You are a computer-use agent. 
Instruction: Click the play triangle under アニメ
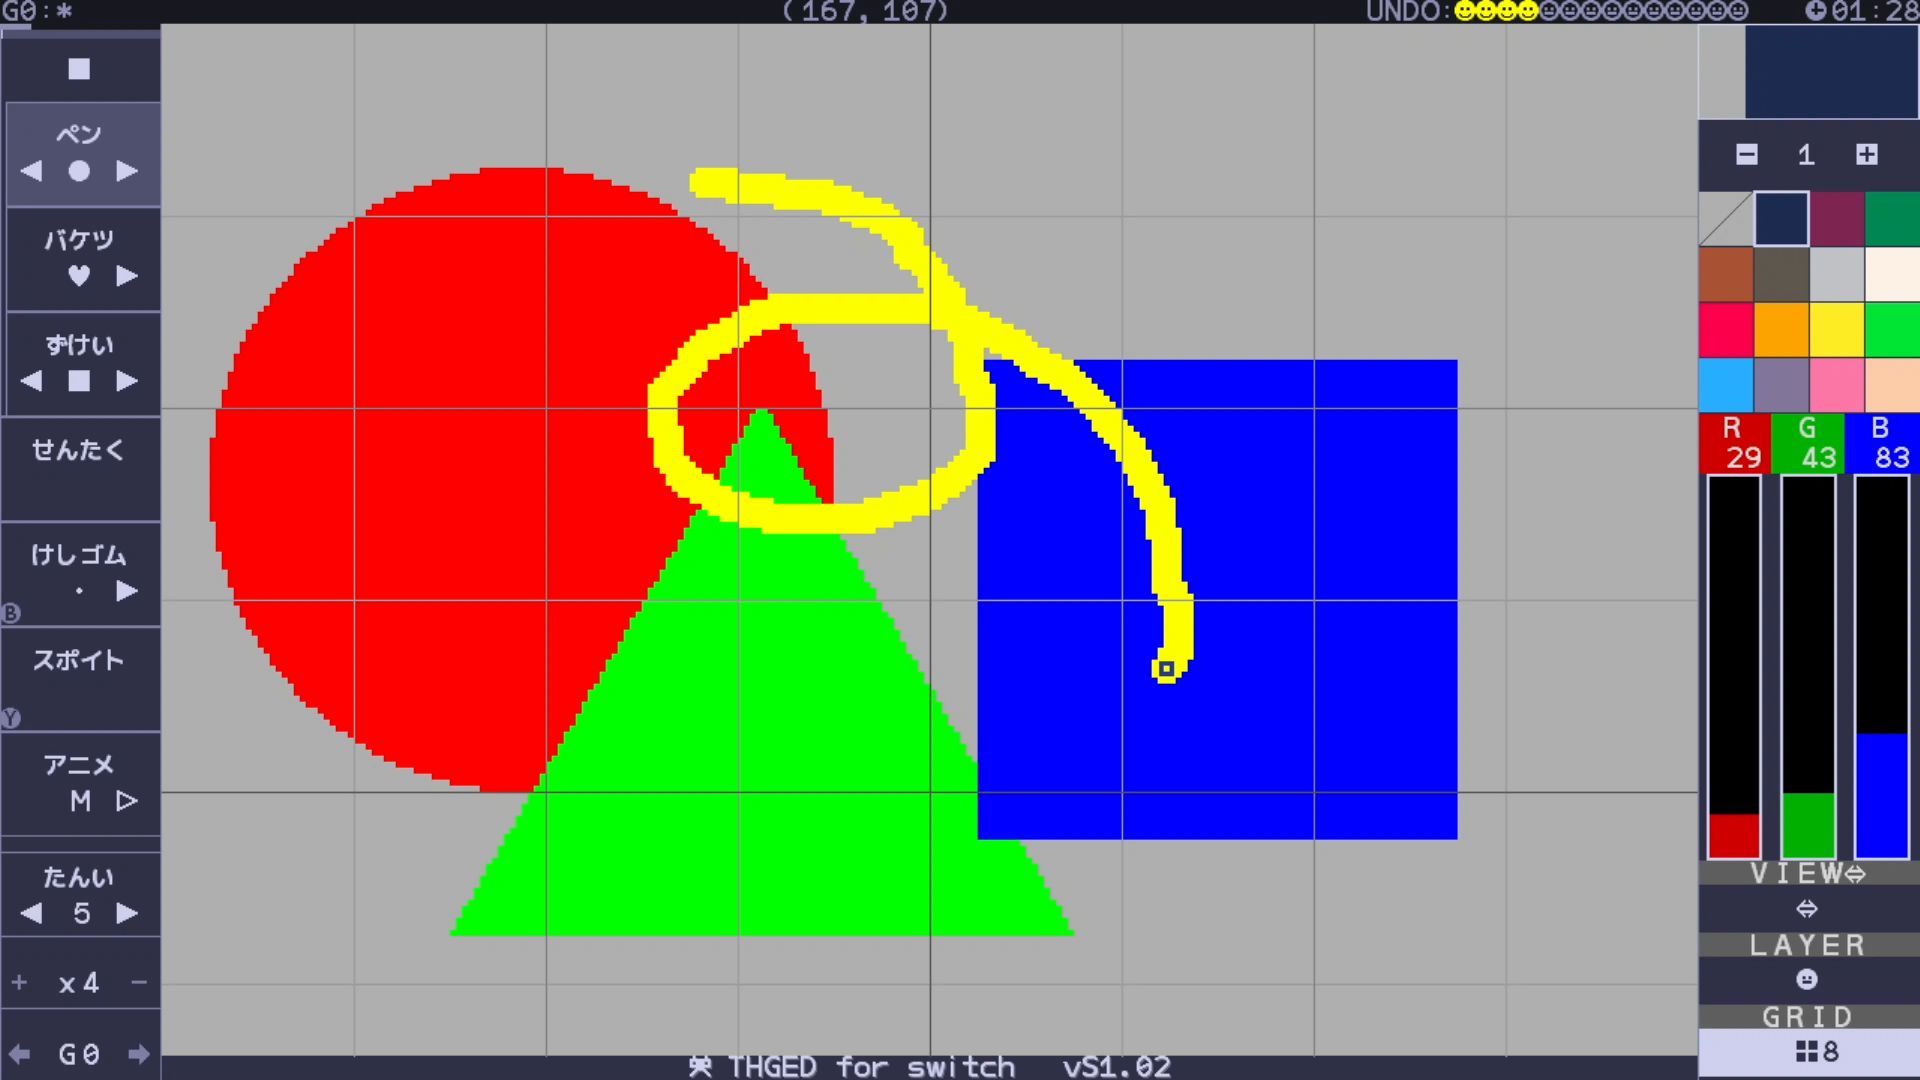(127, 801)
